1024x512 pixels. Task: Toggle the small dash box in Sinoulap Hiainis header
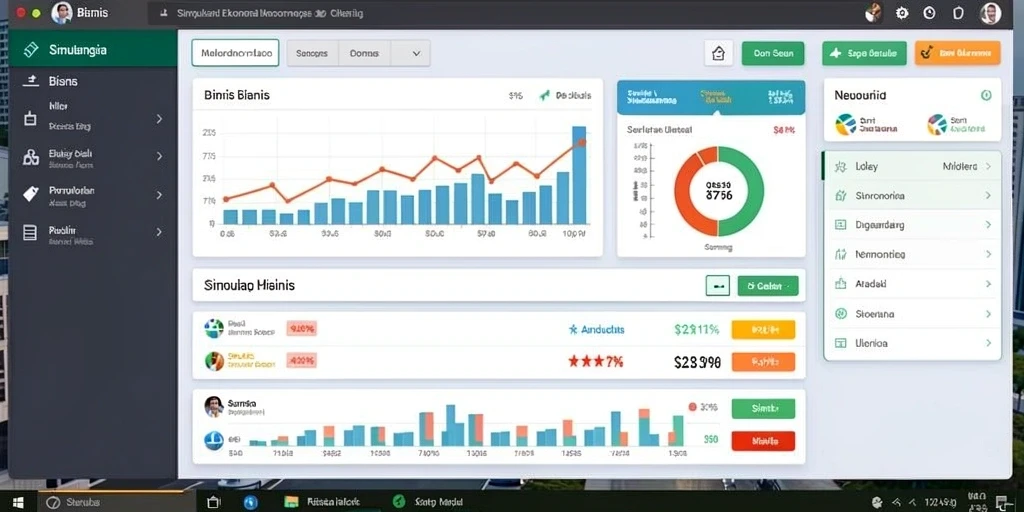(x=718, y=285)
